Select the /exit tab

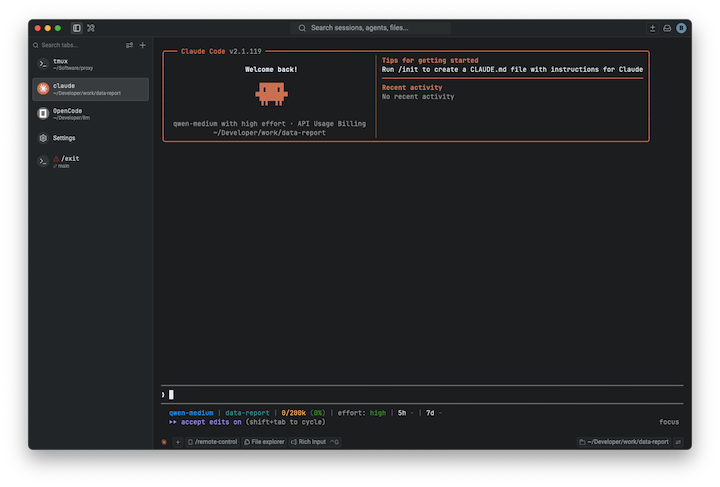(90, 162)
